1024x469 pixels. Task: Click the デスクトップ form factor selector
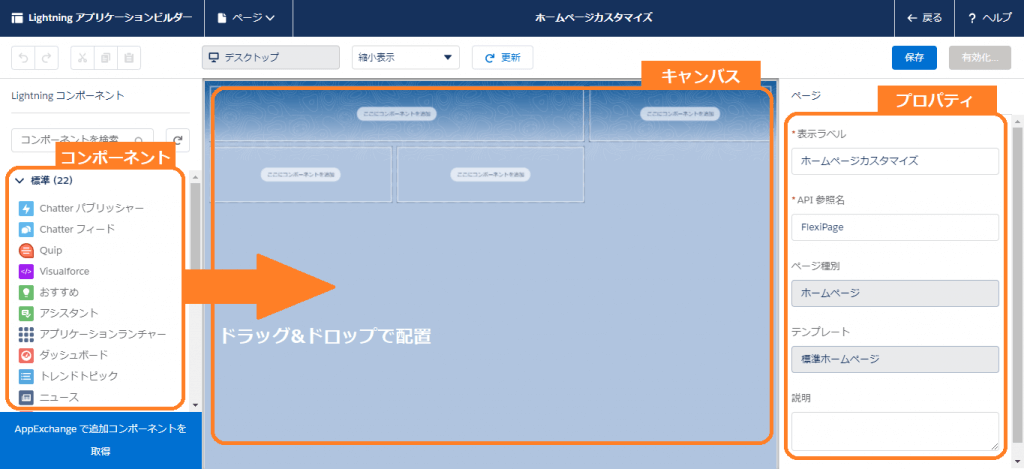coord(271,57)
